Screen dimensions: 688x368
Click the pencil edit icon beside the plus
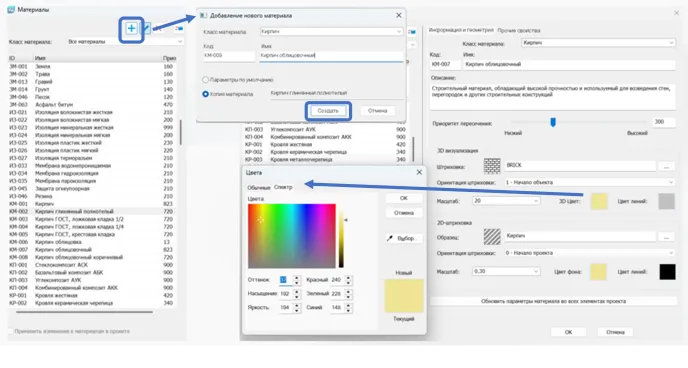(x=147, y=29)
